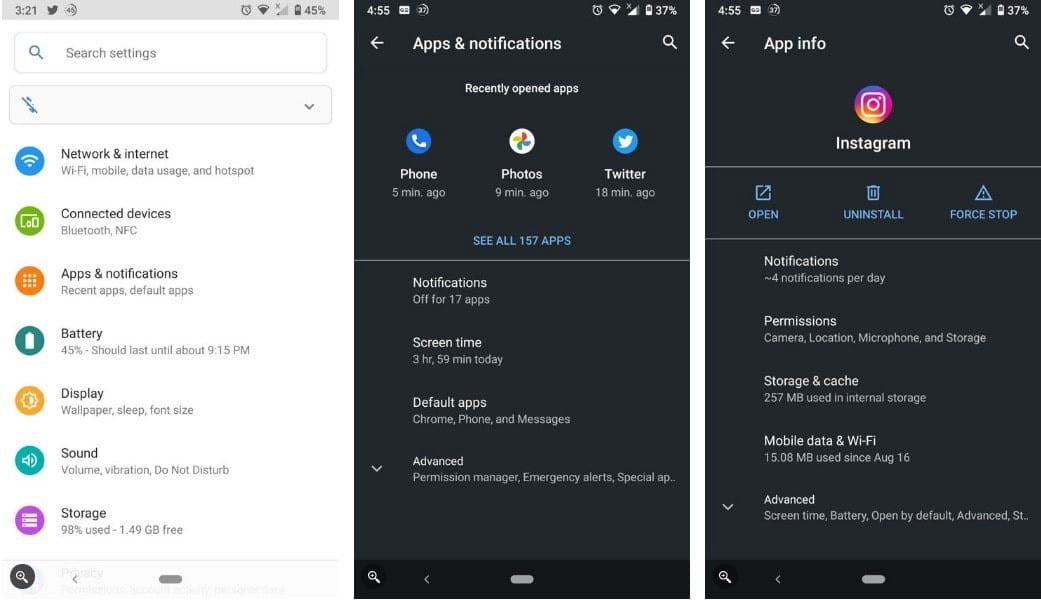Viewport: 1041px width, 600px height.
Task: Open Notifications 'Off for 17 apps'
Action: (522, 290)
